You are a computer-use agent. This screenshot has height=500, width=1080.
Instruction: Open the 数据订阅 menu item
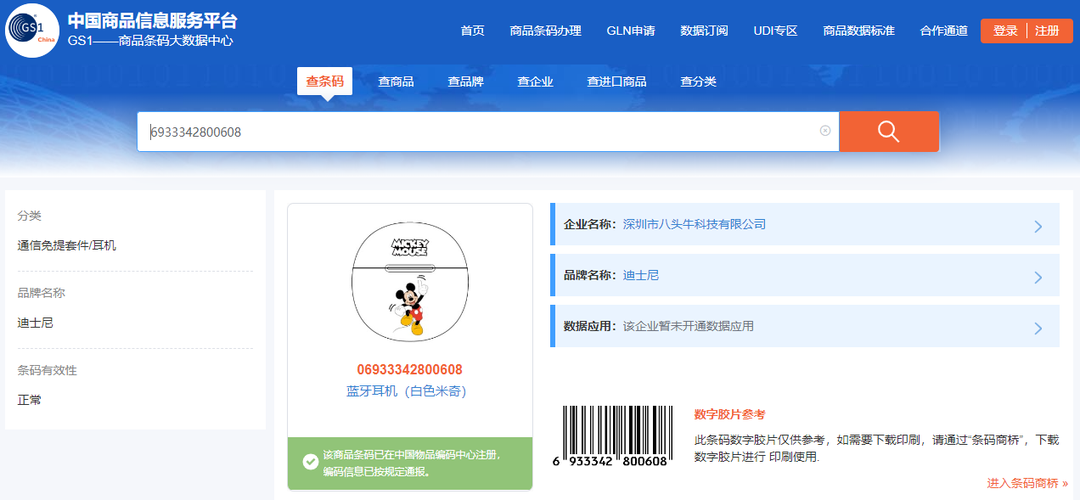704,31
